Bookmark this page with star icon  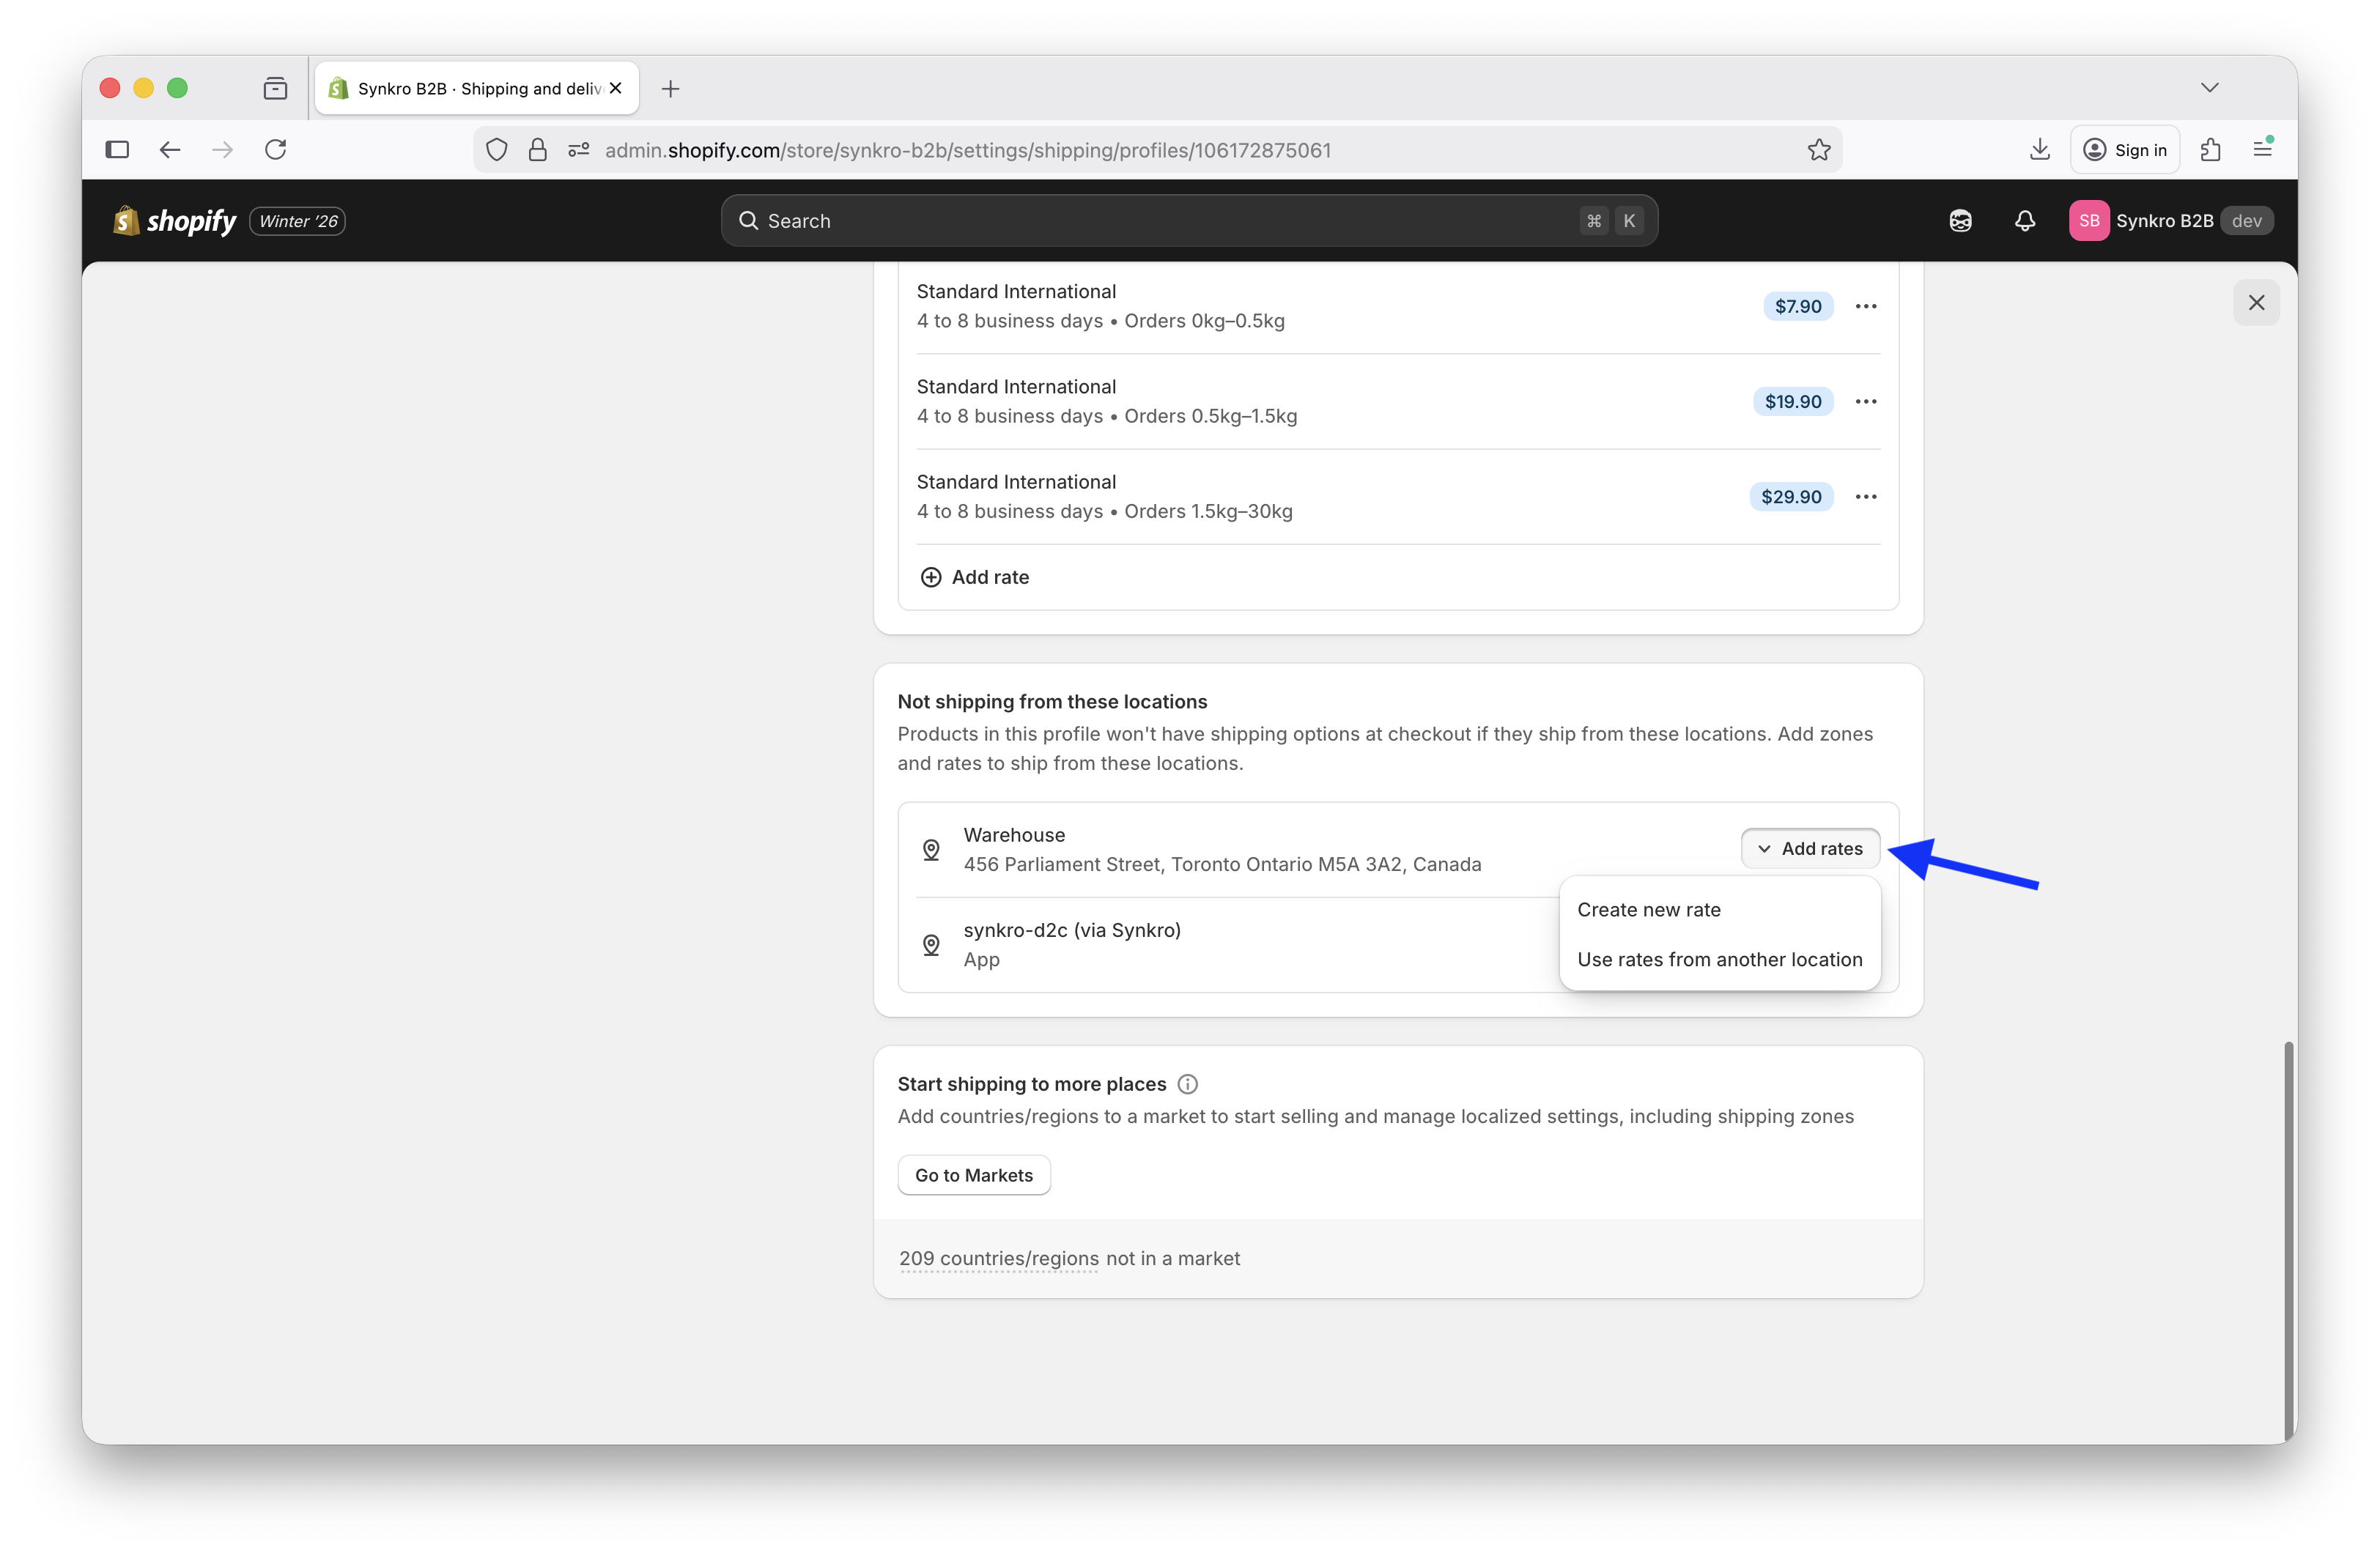(1818, 150)
